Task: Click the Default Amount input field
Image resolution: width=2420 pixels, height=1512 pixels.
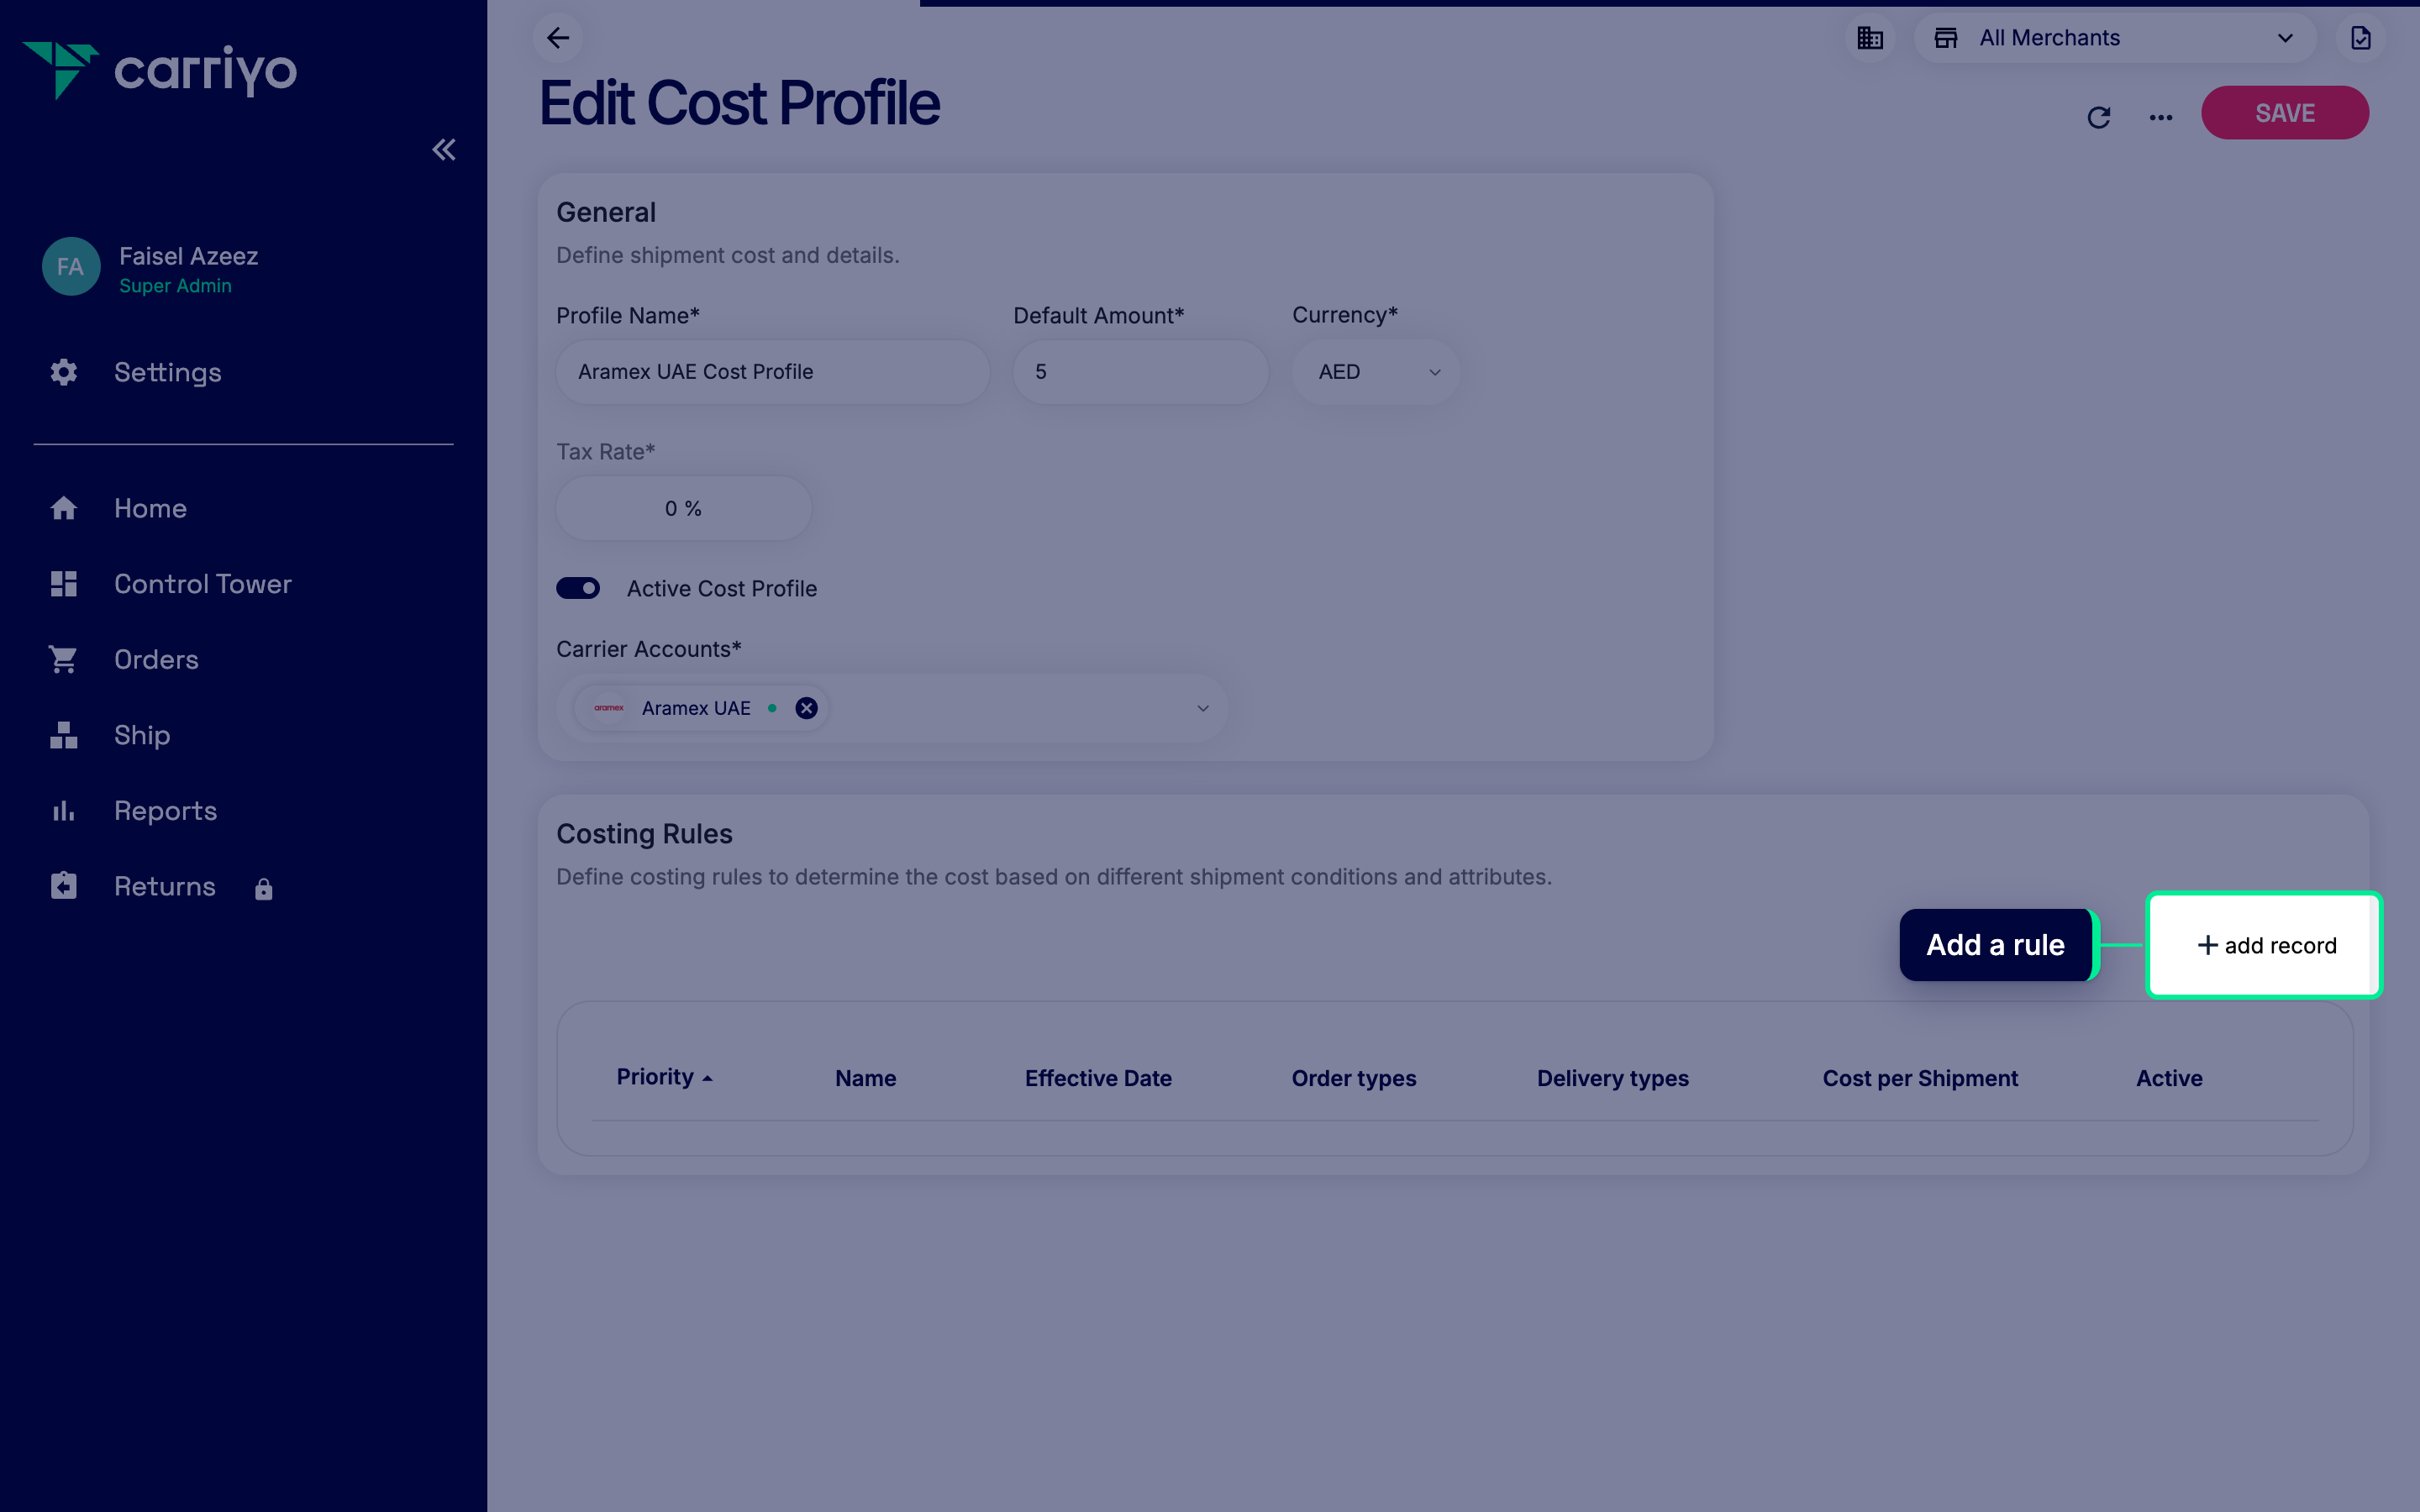Action: [x=1141, y=372]
